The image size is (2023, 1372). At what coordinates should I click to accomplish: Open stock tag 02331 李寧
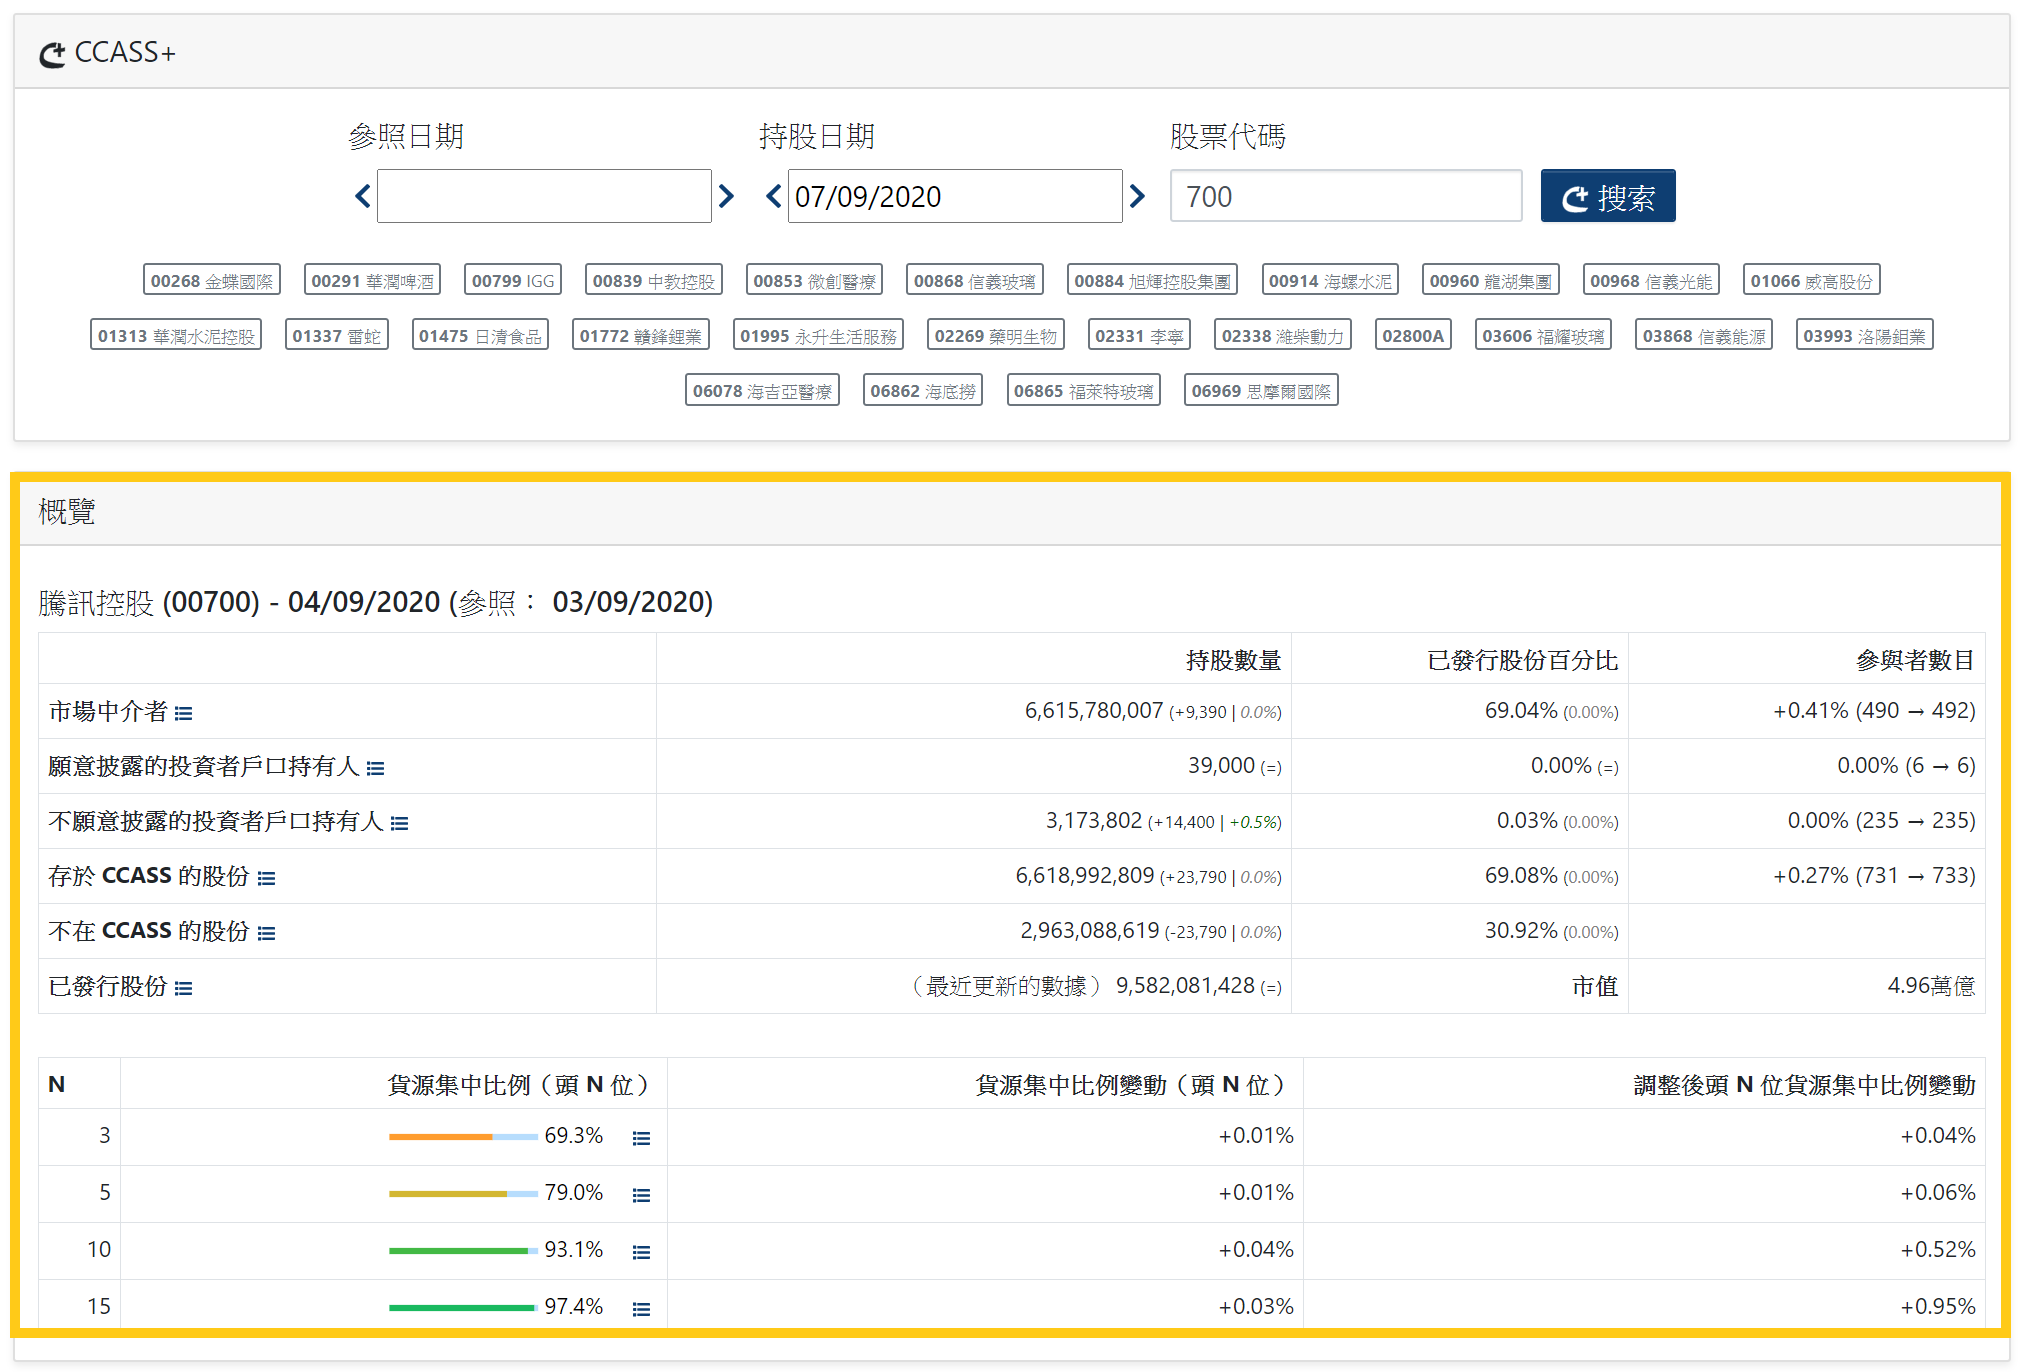(x=1139, y=336)
